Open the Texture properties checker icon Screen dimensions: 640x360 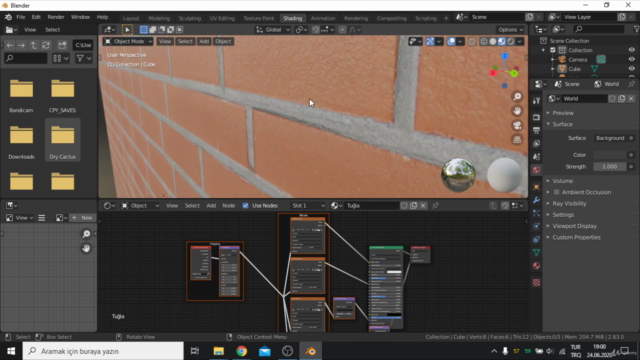(x=536, y=282)
